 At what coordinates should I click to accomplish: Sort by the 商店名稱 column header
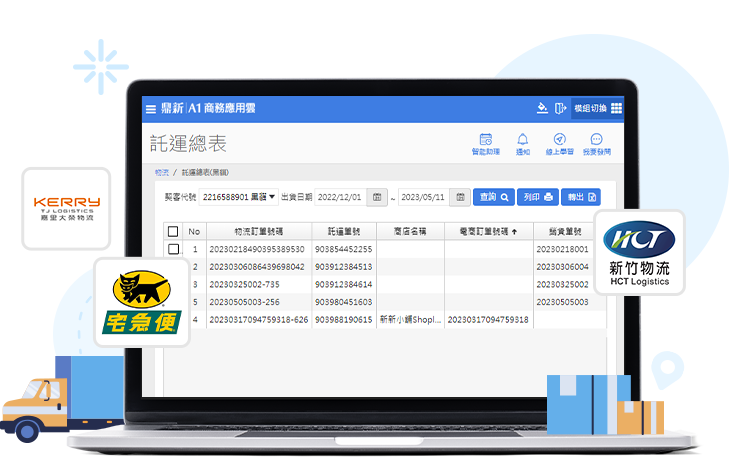(410, 231)
